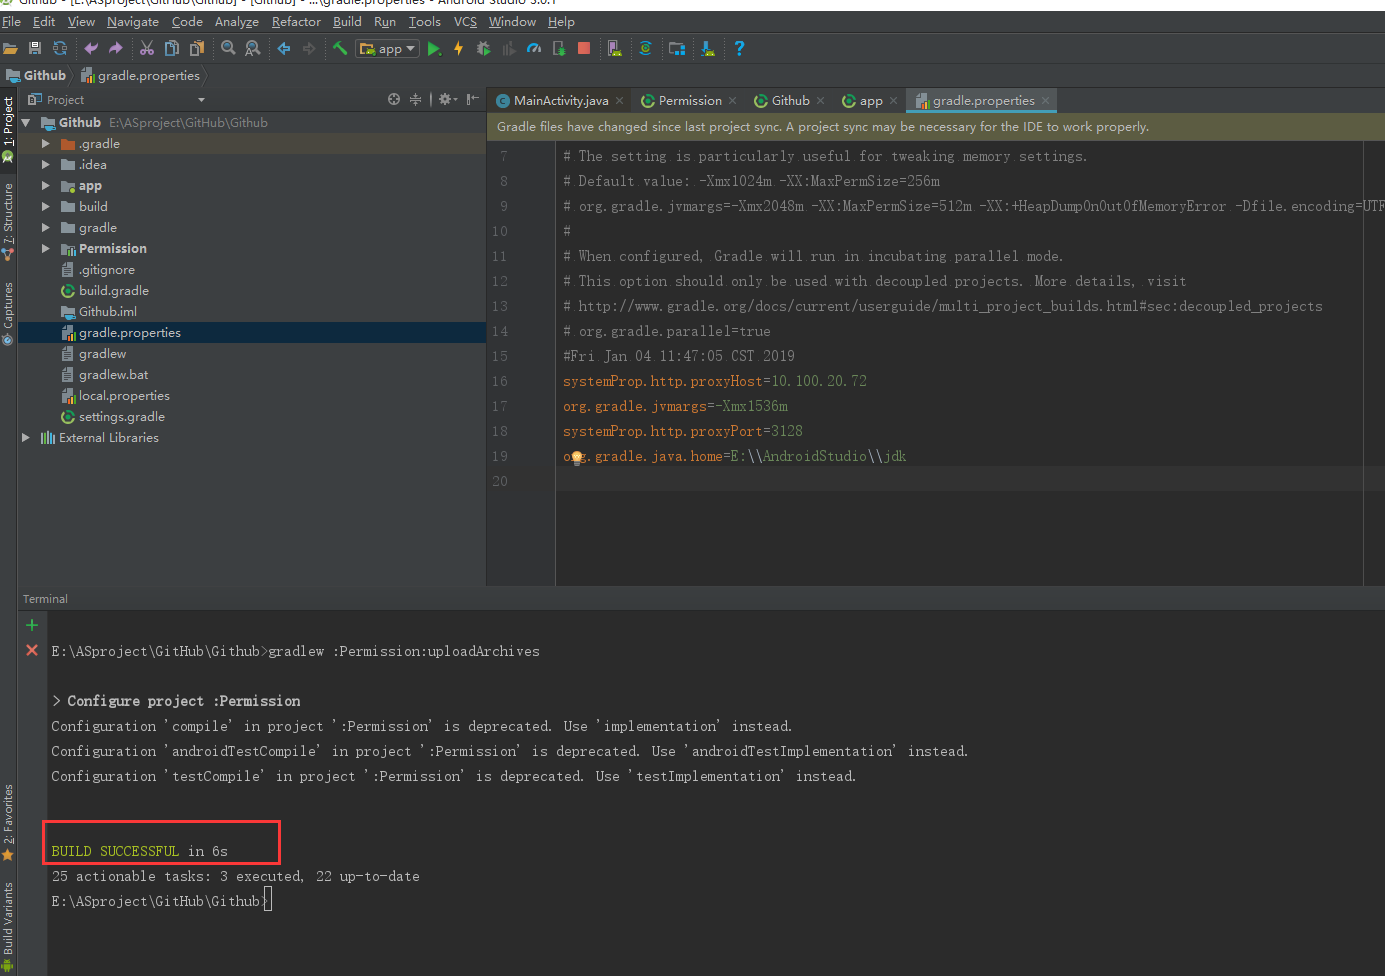
Task: Open the app run configuration dropdown
Action: click(x=387, y=48)
